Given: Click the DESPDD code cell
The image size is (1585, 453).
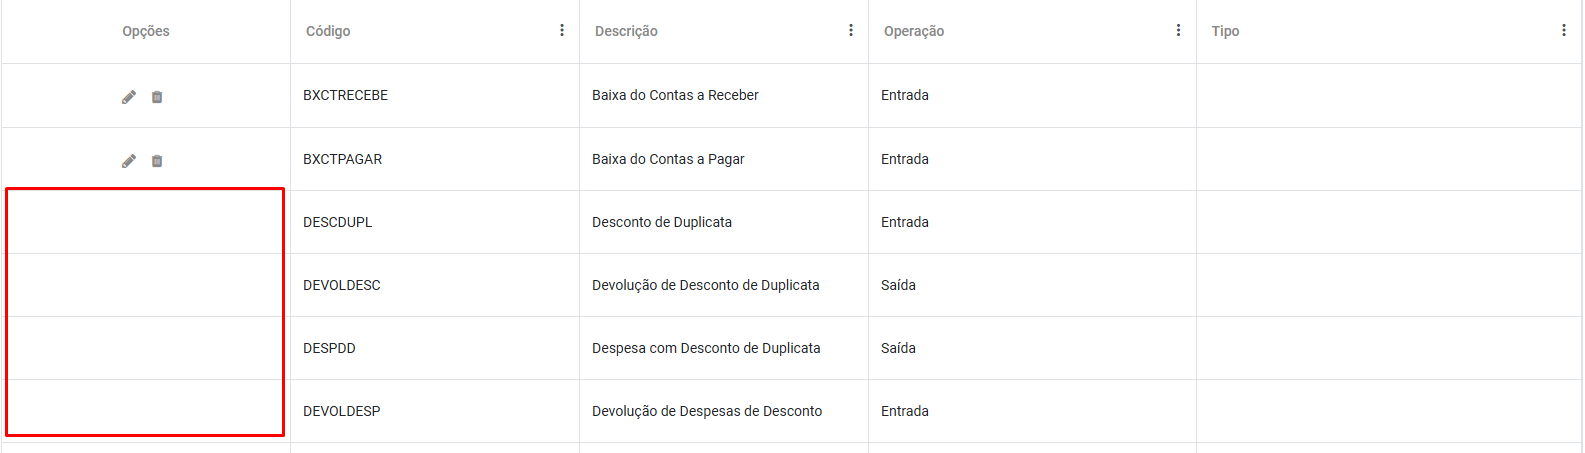Looking at the screenshot, I should [x=330, y=348].
